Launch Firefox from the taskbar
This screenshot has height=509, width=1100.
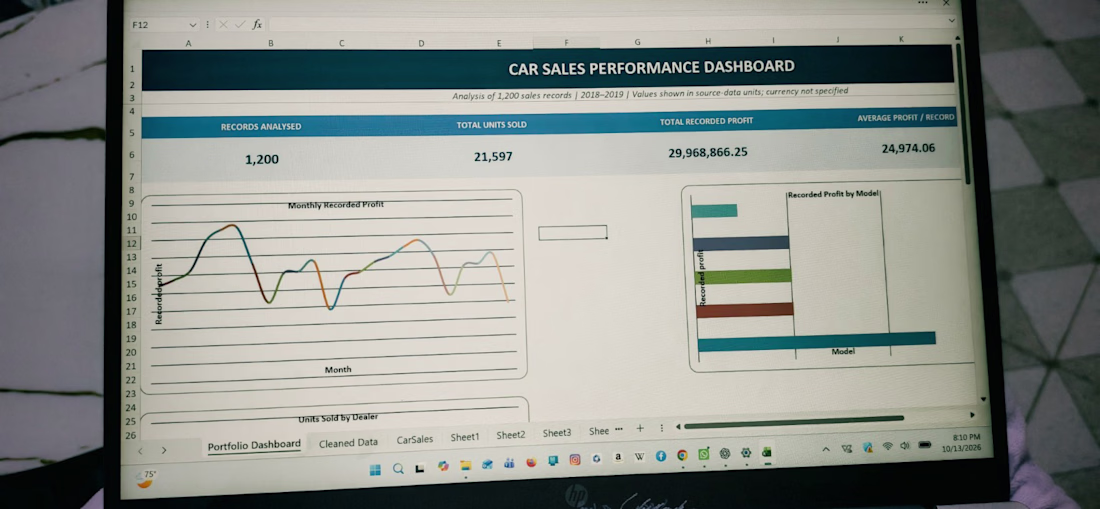tap(531, 462)
